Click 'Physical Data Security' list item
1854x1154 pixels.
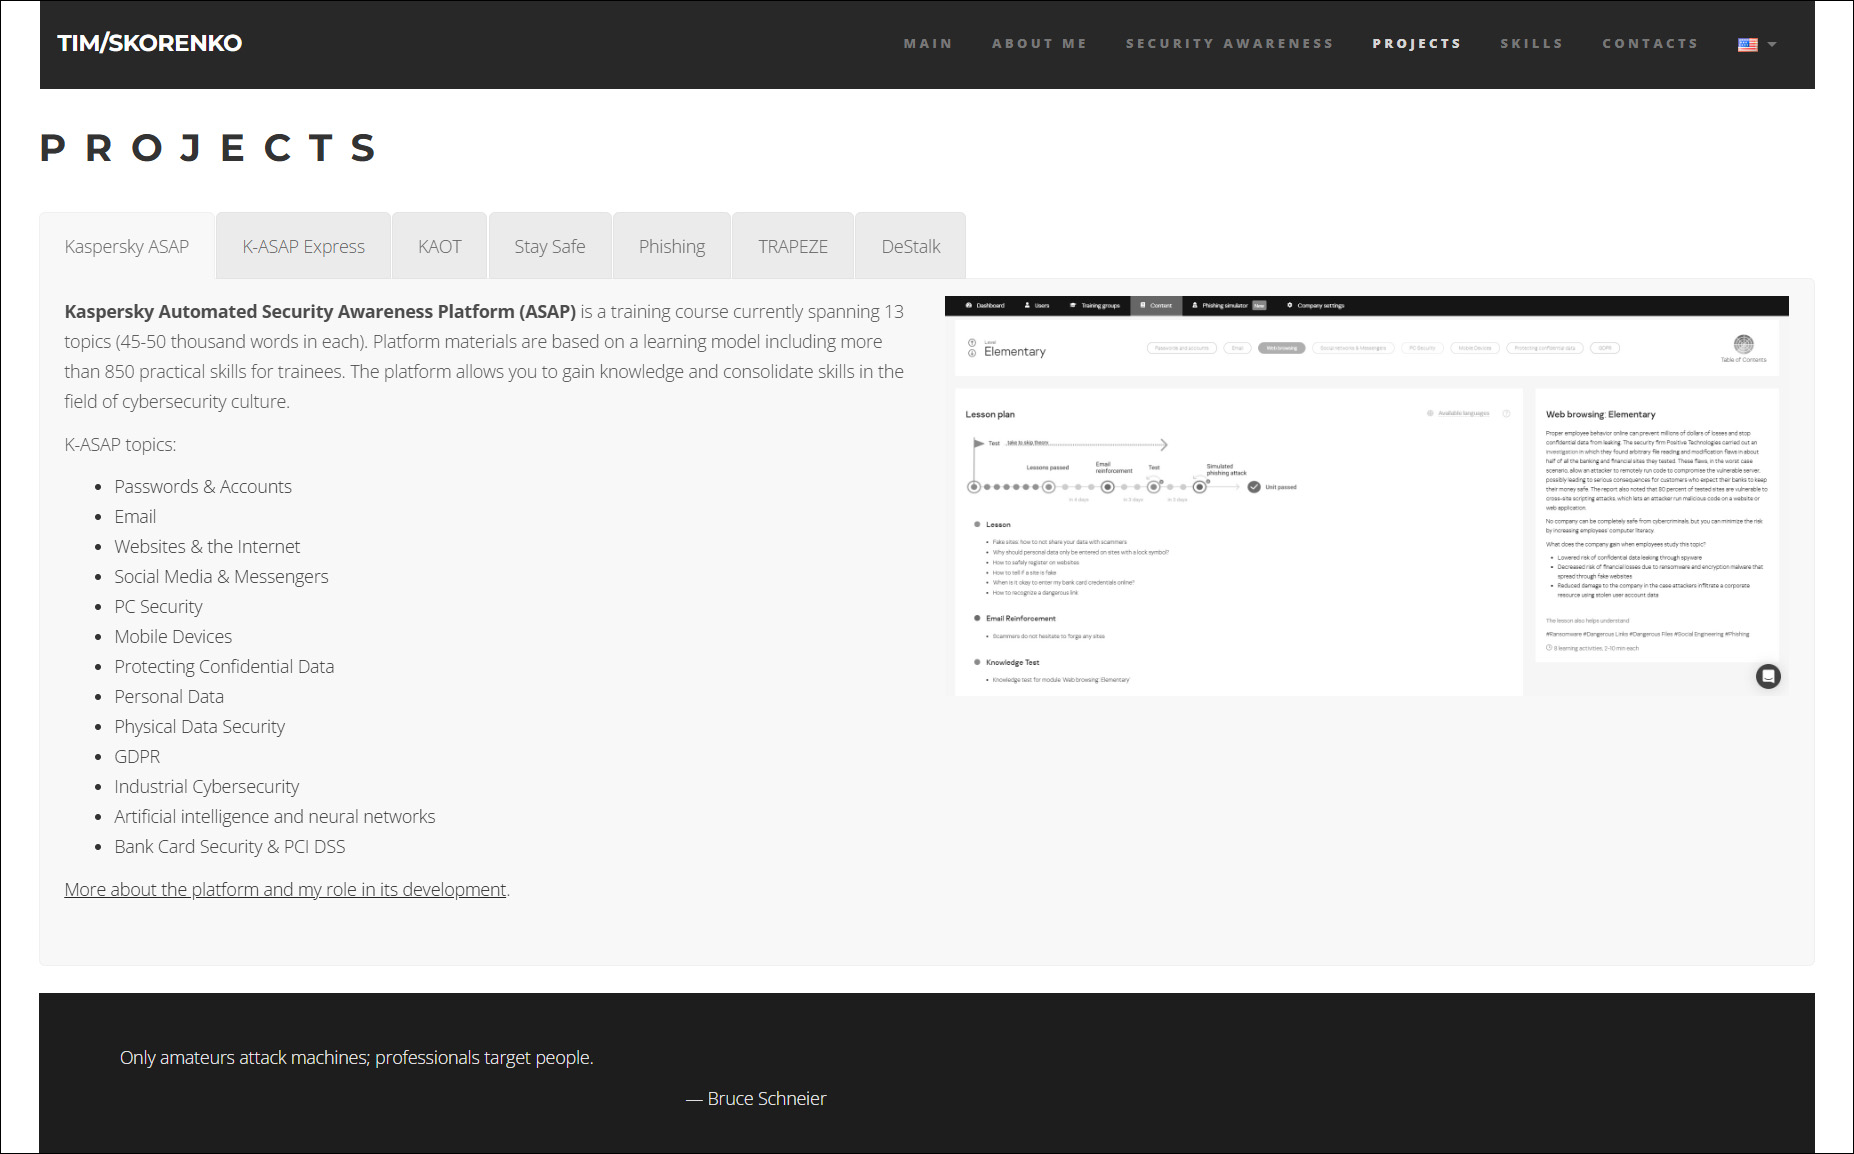click(x=200, y=726)
